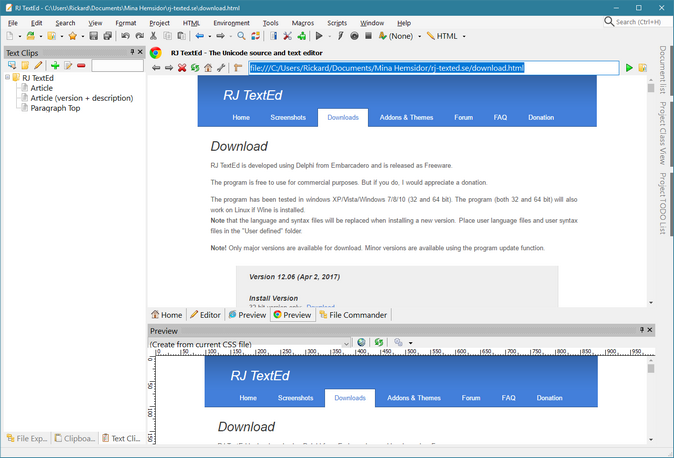
Task: Click the browser Refresh green arrows icon
Action: click(195, 68)
